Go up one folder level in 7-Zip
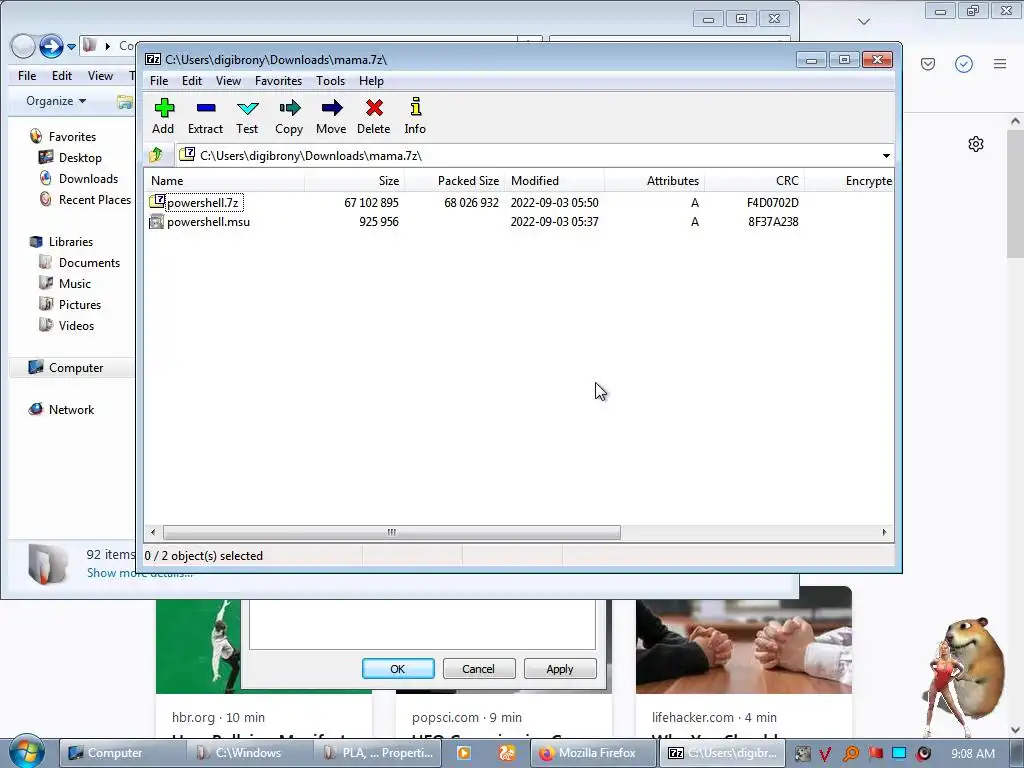Viewport: 1024px width, 768px height. pos(156,155)
